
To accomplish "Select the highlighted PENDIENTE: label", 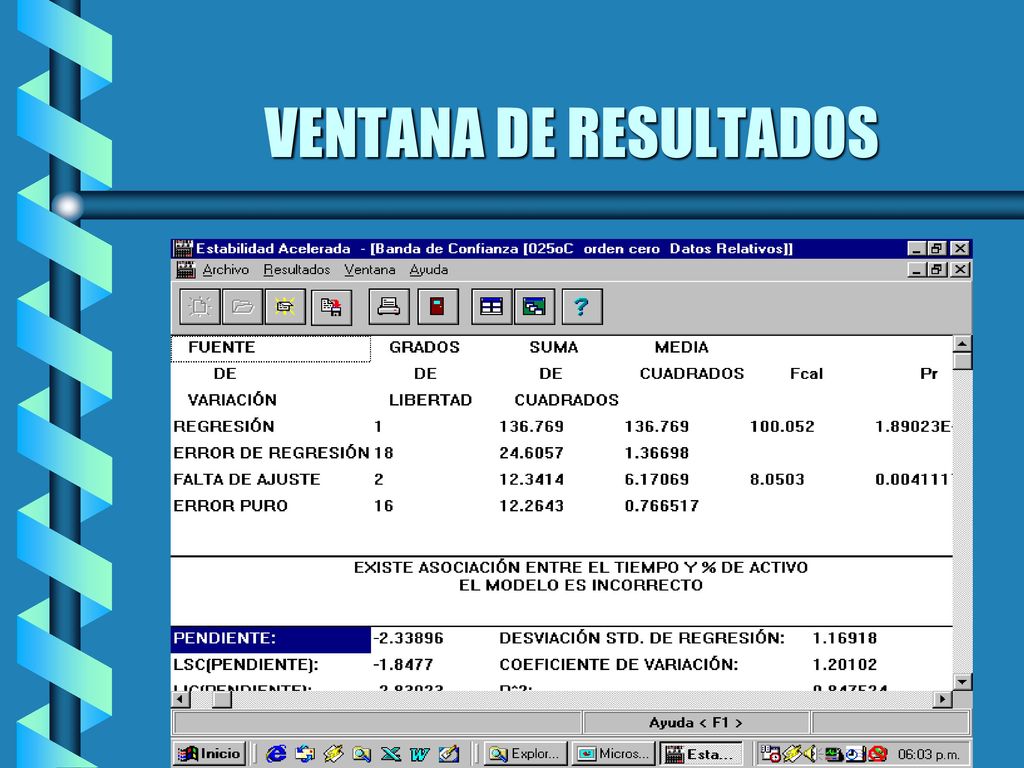I will (270, 639).
